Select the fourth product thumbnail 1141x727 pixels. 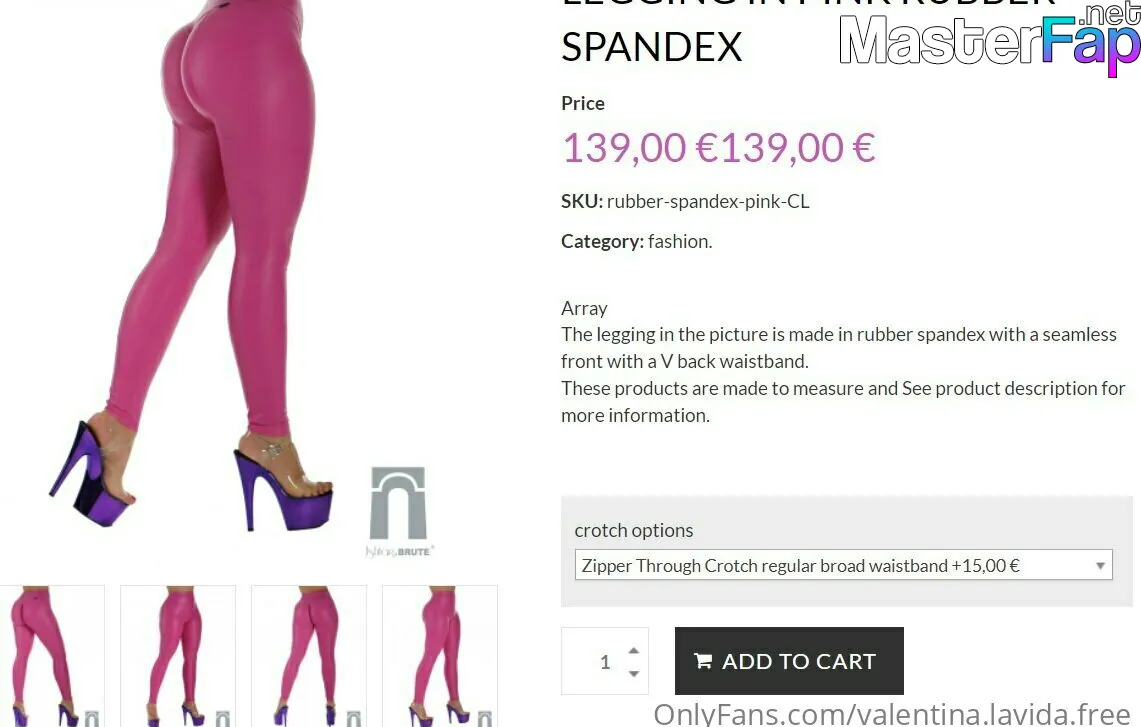pos(440,656)
